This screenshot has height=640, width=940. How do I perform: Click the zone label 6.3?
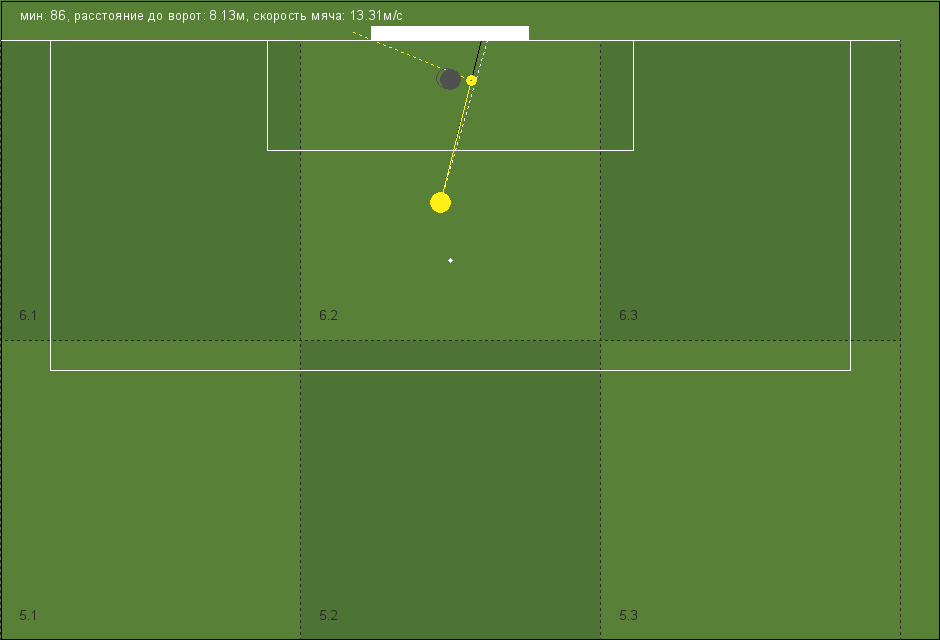tap(628, 315)
